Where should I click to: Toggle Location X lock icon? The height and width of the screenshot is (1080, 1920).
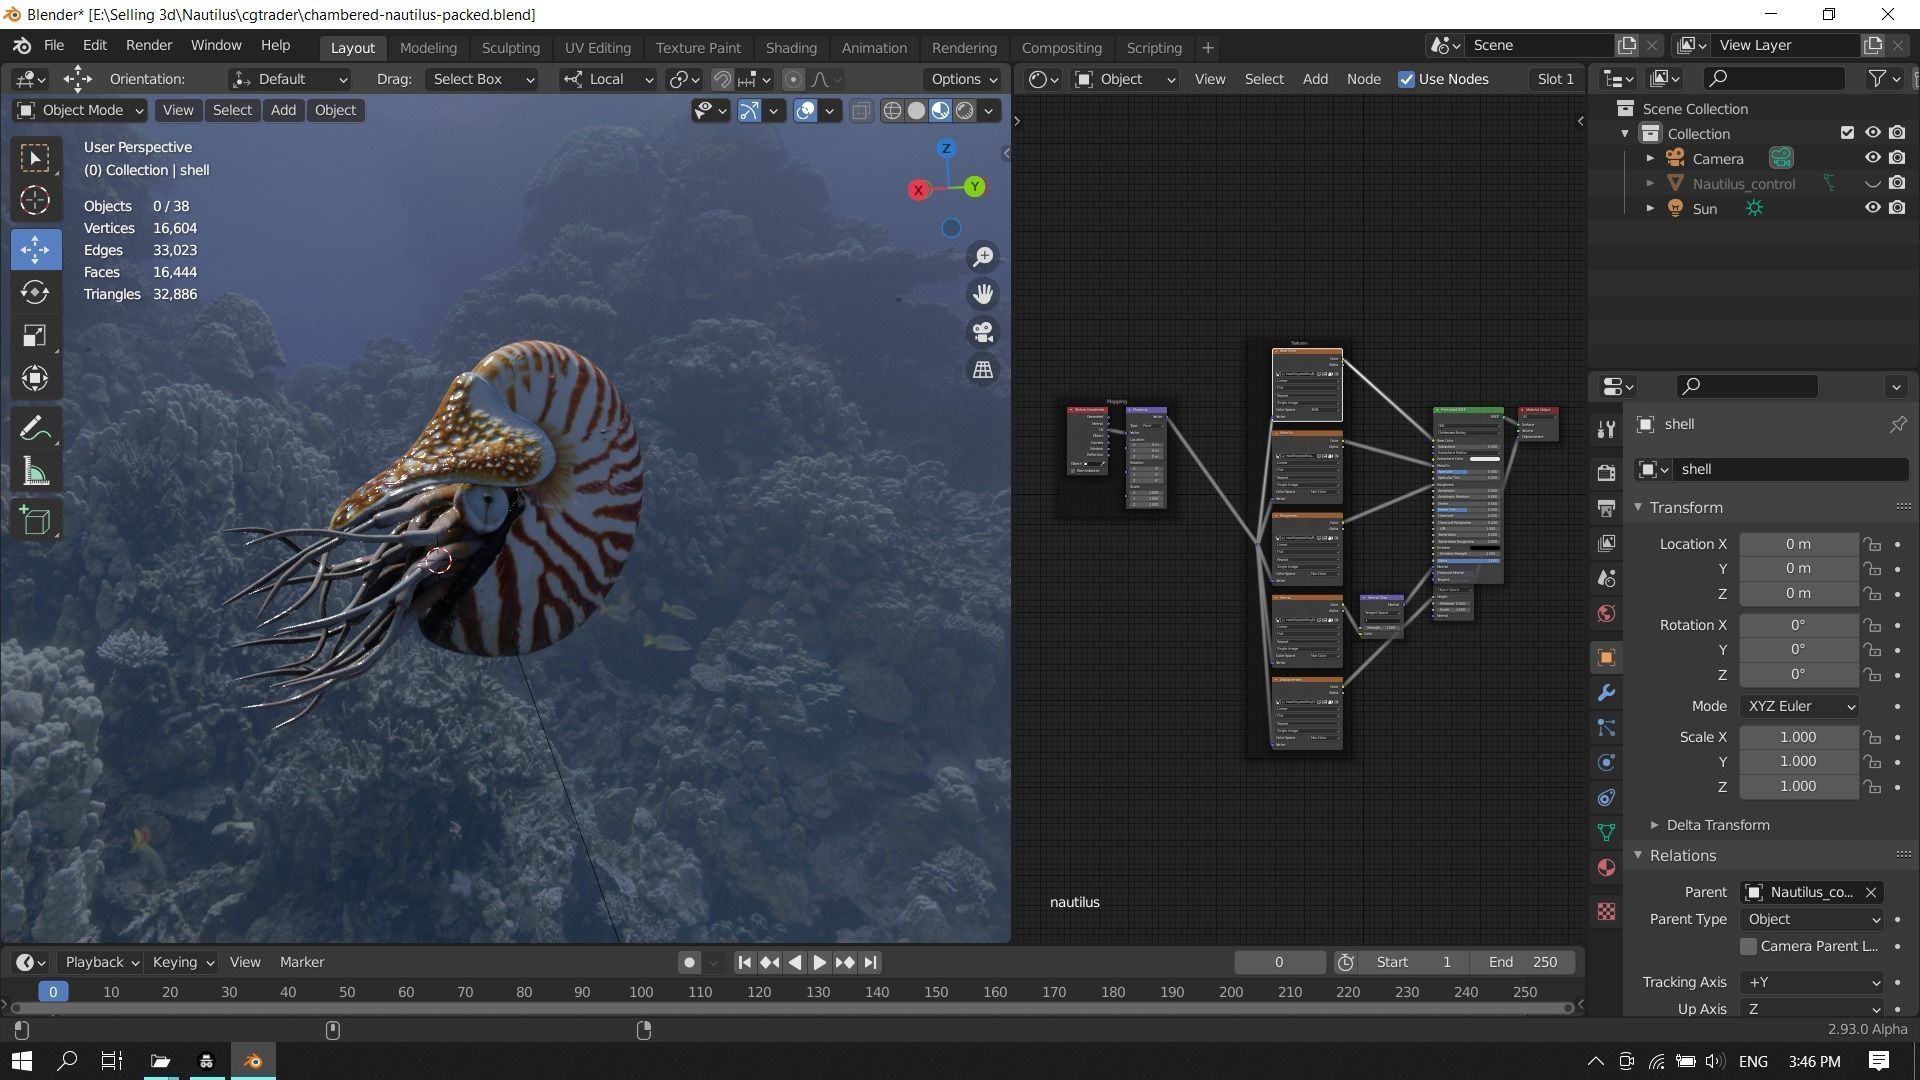click(1872, 544)
